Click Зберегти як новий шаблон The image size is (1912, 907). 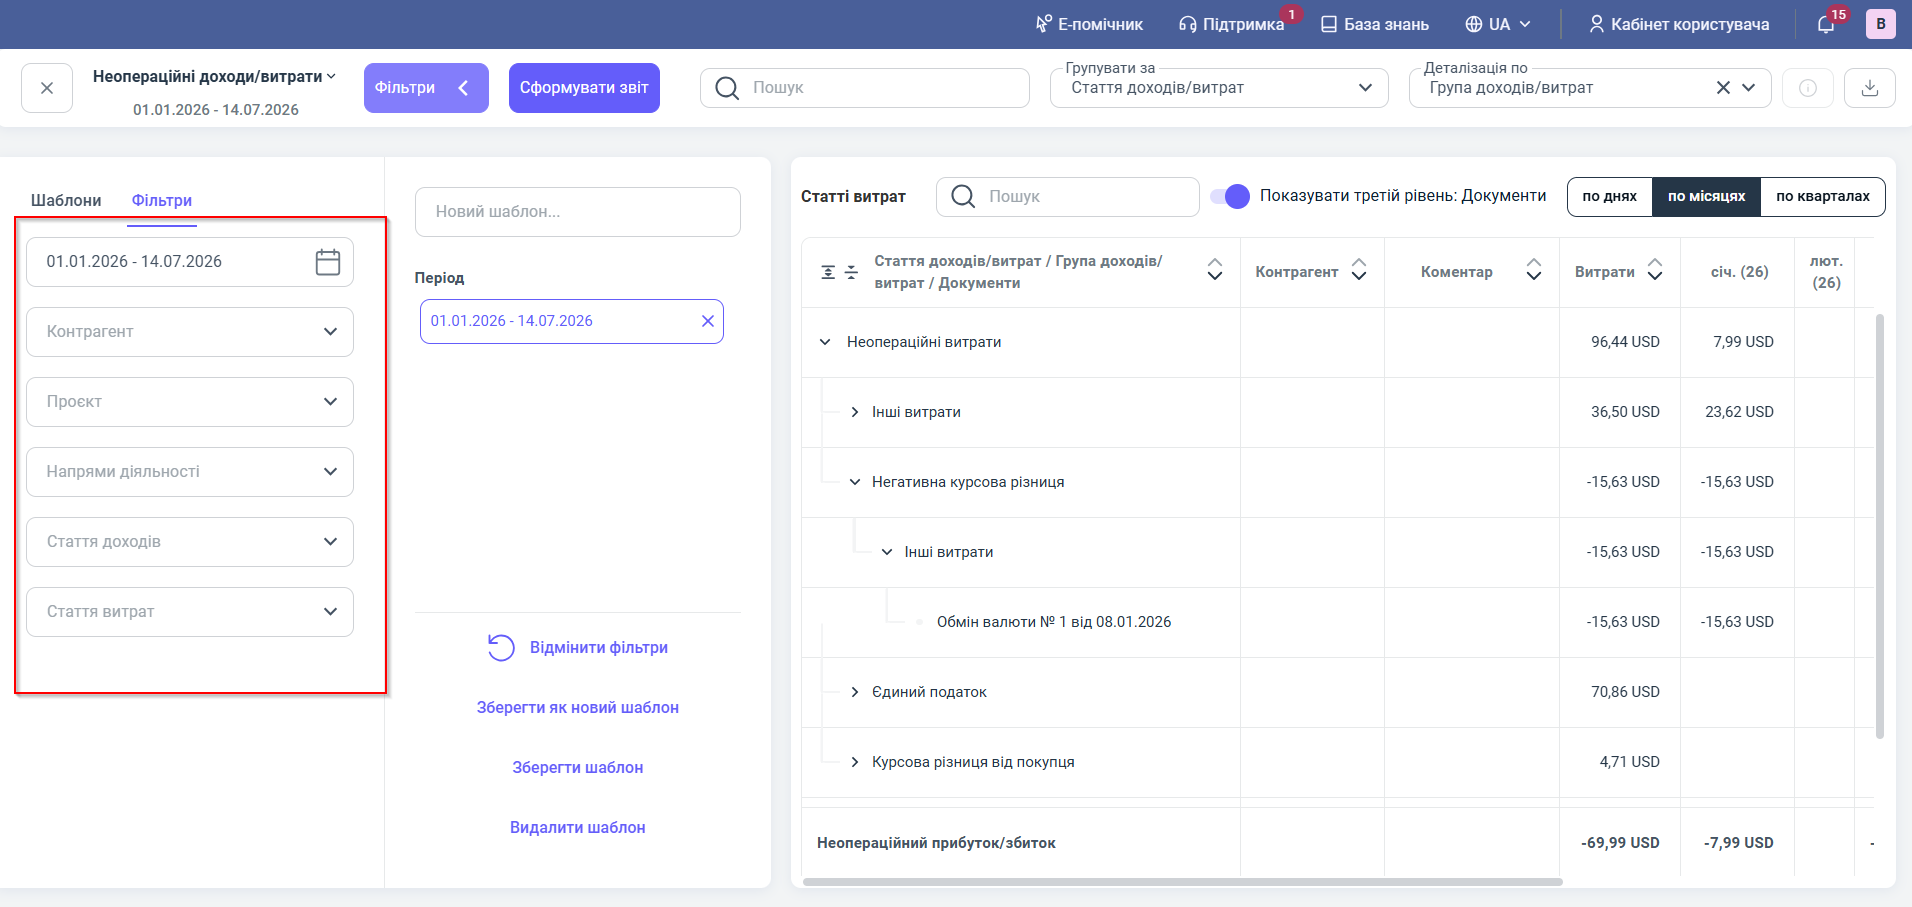click(578, 708)
